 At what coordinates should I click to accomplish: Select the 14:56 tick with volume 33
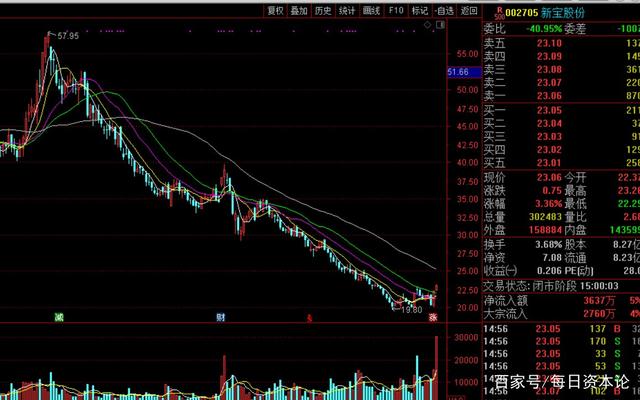tap(562, 354)
